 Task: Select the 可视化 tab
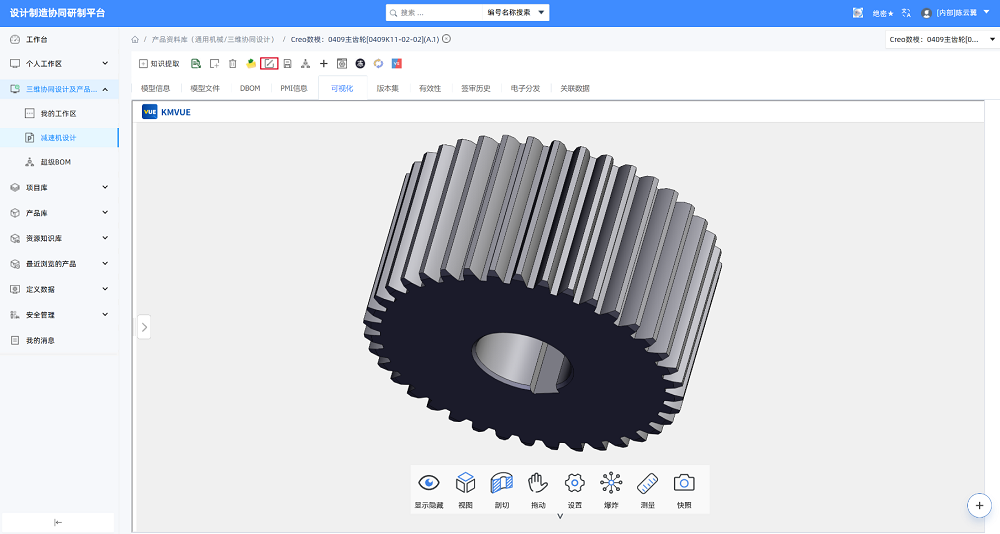tap(342, 89)
